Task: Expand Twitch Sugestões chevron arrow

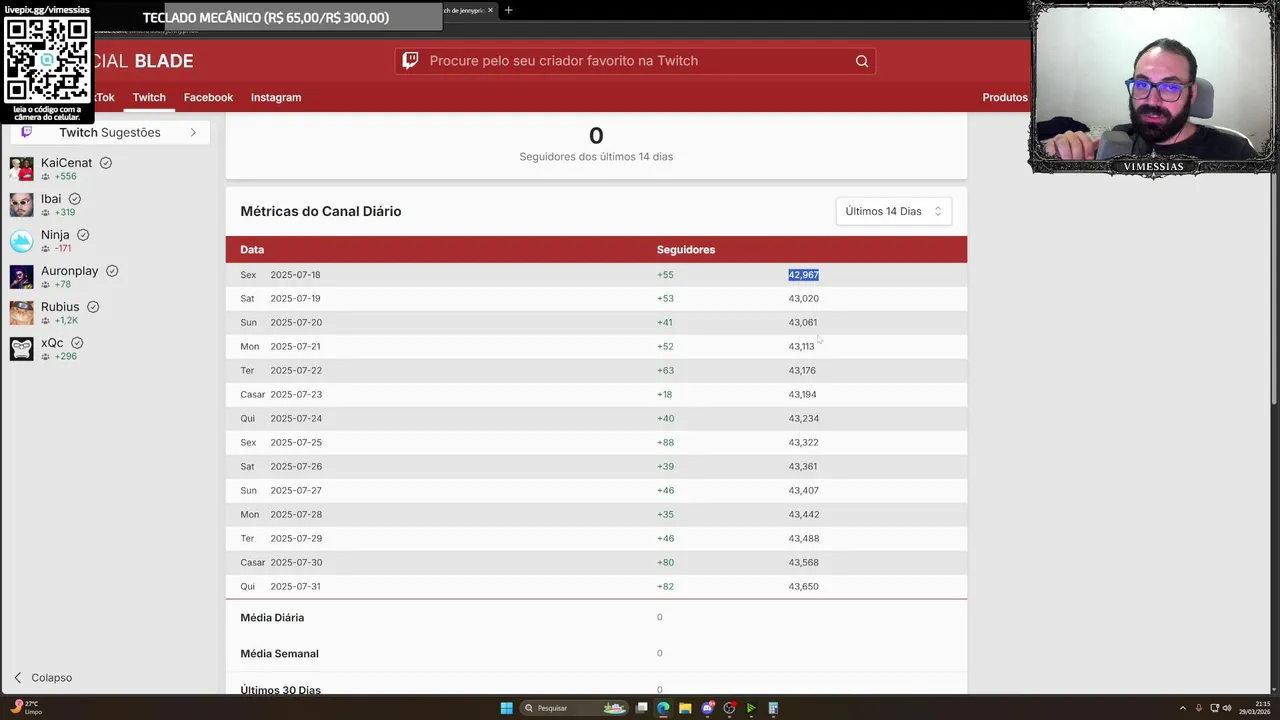Action: 193,132
